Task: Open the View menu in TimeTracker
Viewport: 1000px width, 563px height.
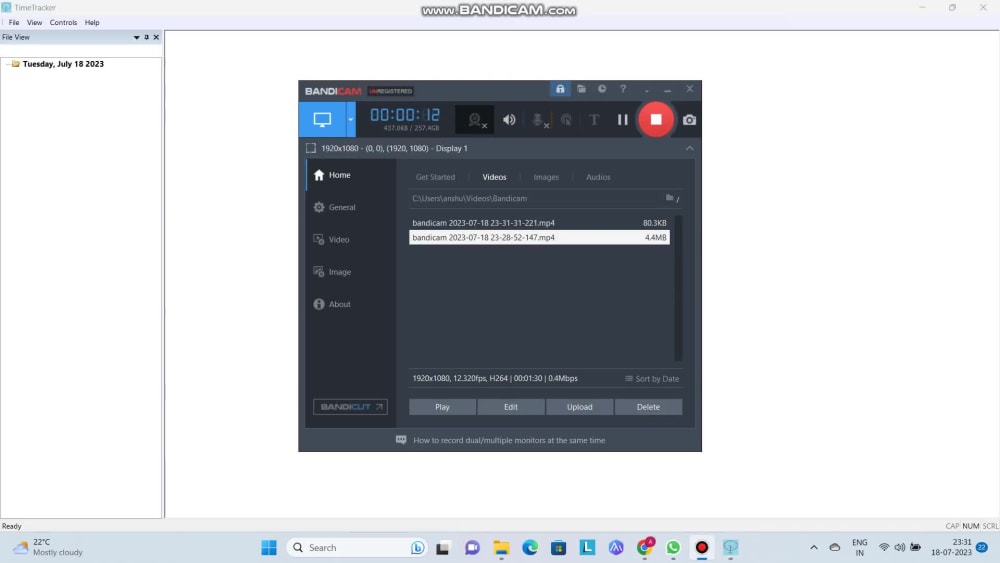Action: tap(34, 22)
